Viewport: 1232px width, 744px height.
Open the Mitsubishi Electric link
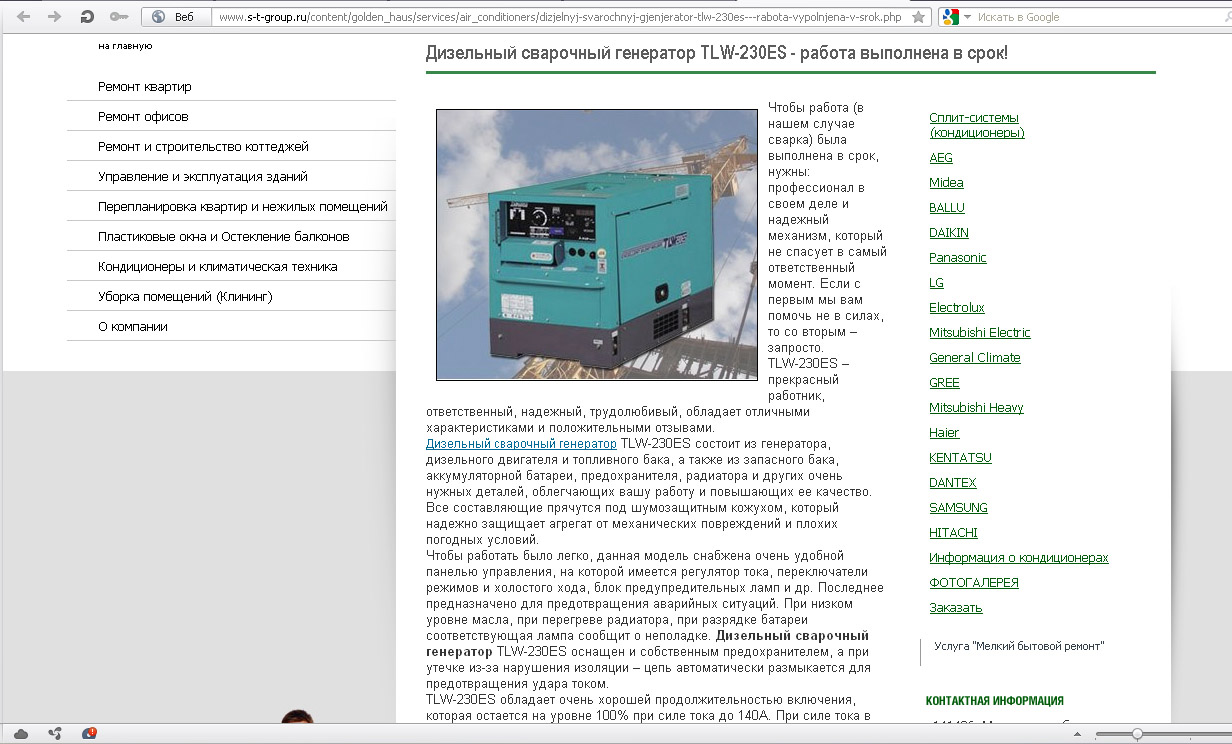[980, 333]
